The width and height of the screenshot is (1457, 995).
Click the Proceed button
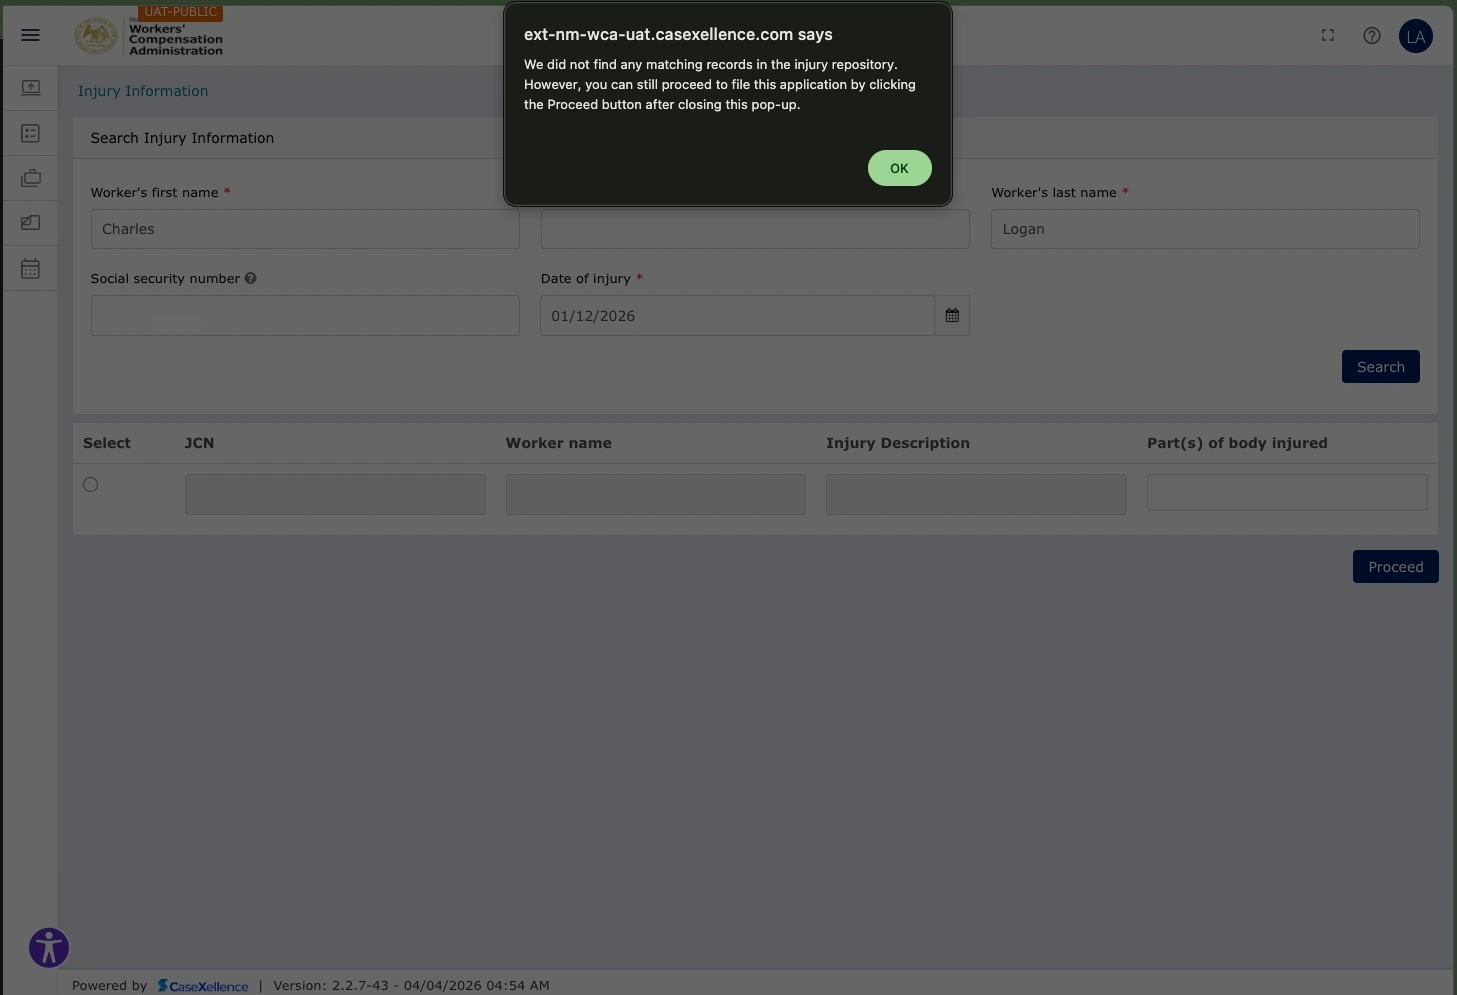click(1395, 567)
